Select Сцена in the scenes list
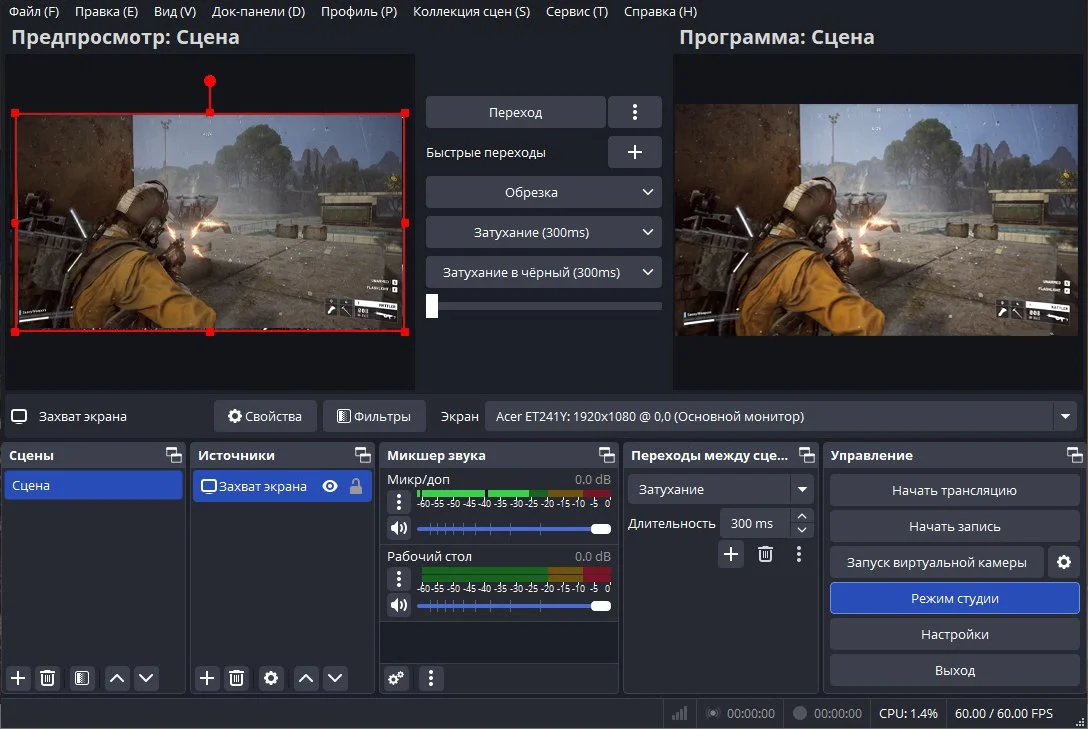This screenshot has height=729, width=1088. (x=93, y=486)
